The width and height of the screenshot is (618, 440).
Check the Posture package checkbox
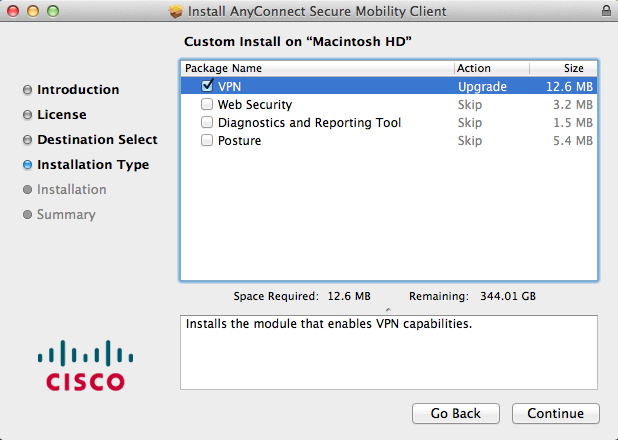click(x=207, y=140)
